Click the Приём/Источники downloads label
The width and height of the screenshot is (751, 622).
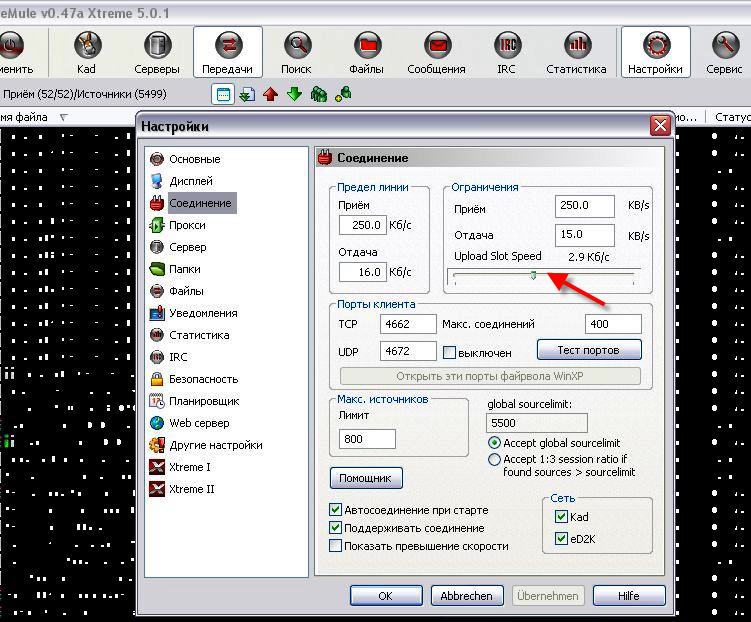pyautogui.click(x=85, y=94)
